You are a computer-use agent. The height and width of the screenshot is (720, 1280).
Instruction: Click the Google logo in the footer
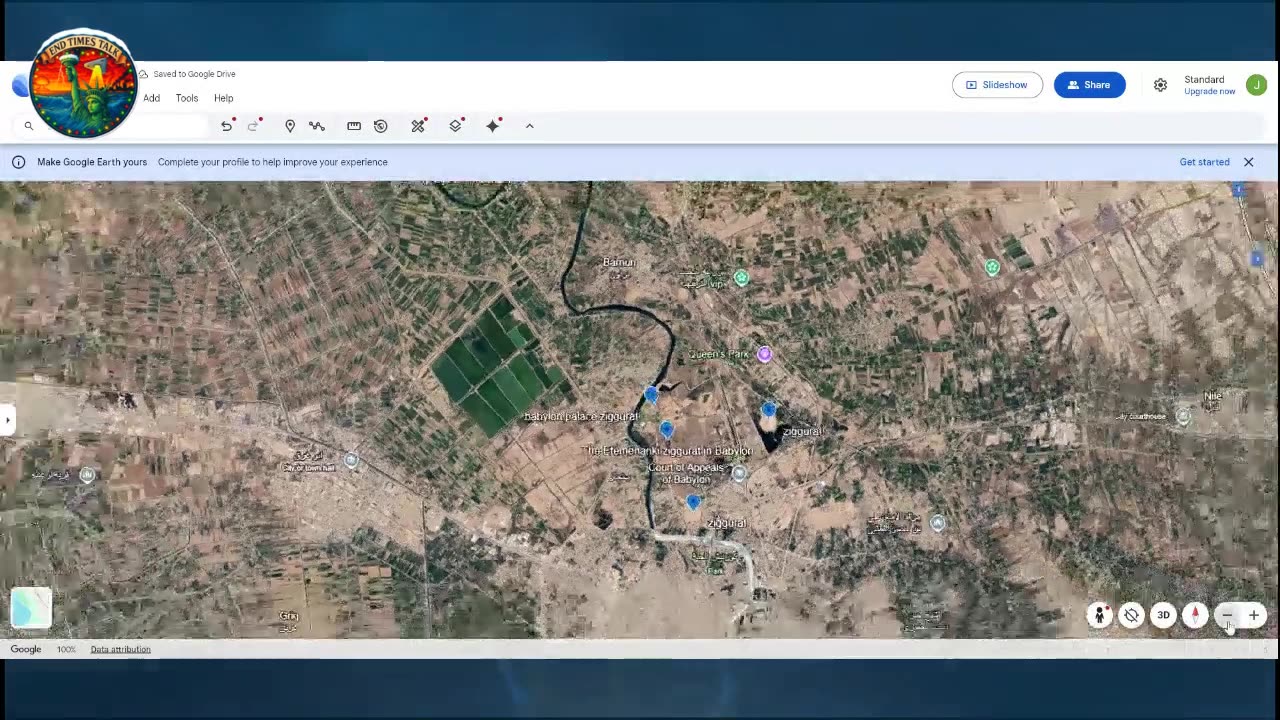(x=26, y=649)
